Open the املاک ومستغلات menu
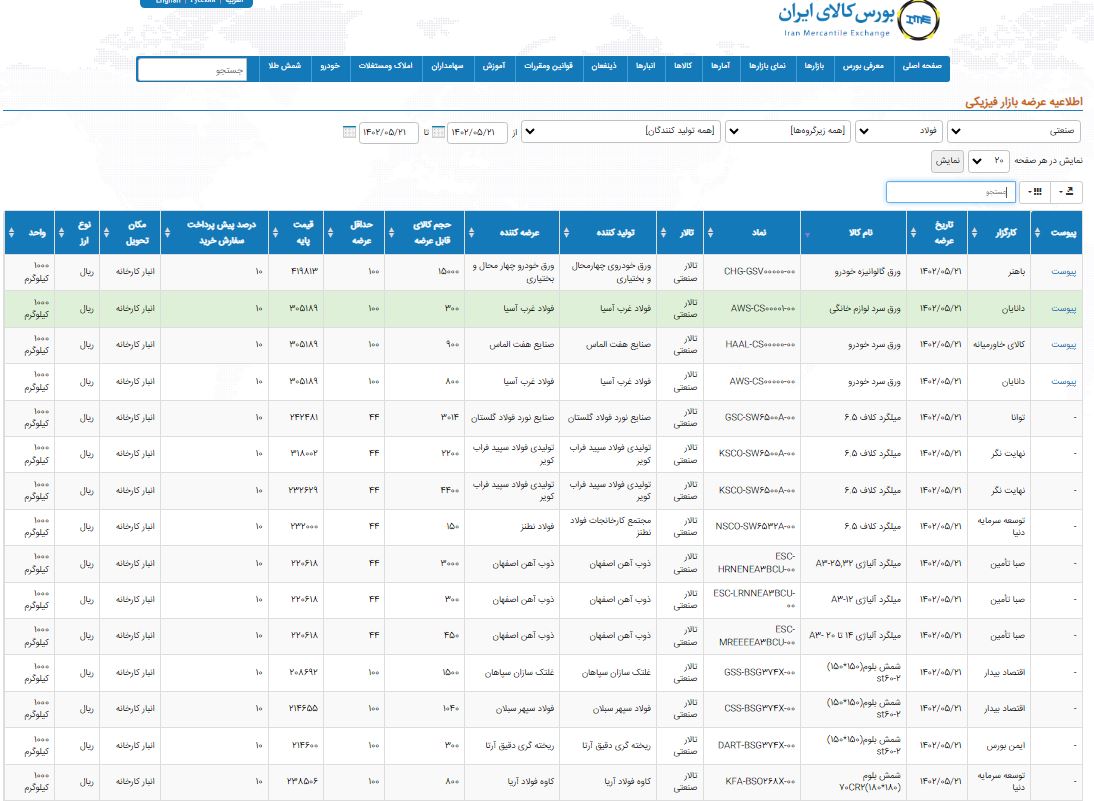The width and height of the screenshot is (1094, 801). point(385,66)
